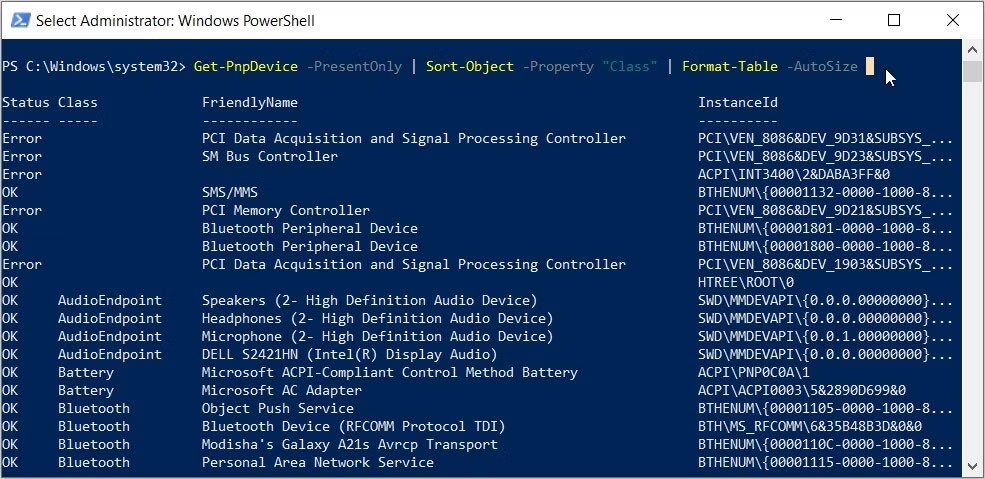Click the FriendlyName column header
985x479 pixels.
coord(249,102)
